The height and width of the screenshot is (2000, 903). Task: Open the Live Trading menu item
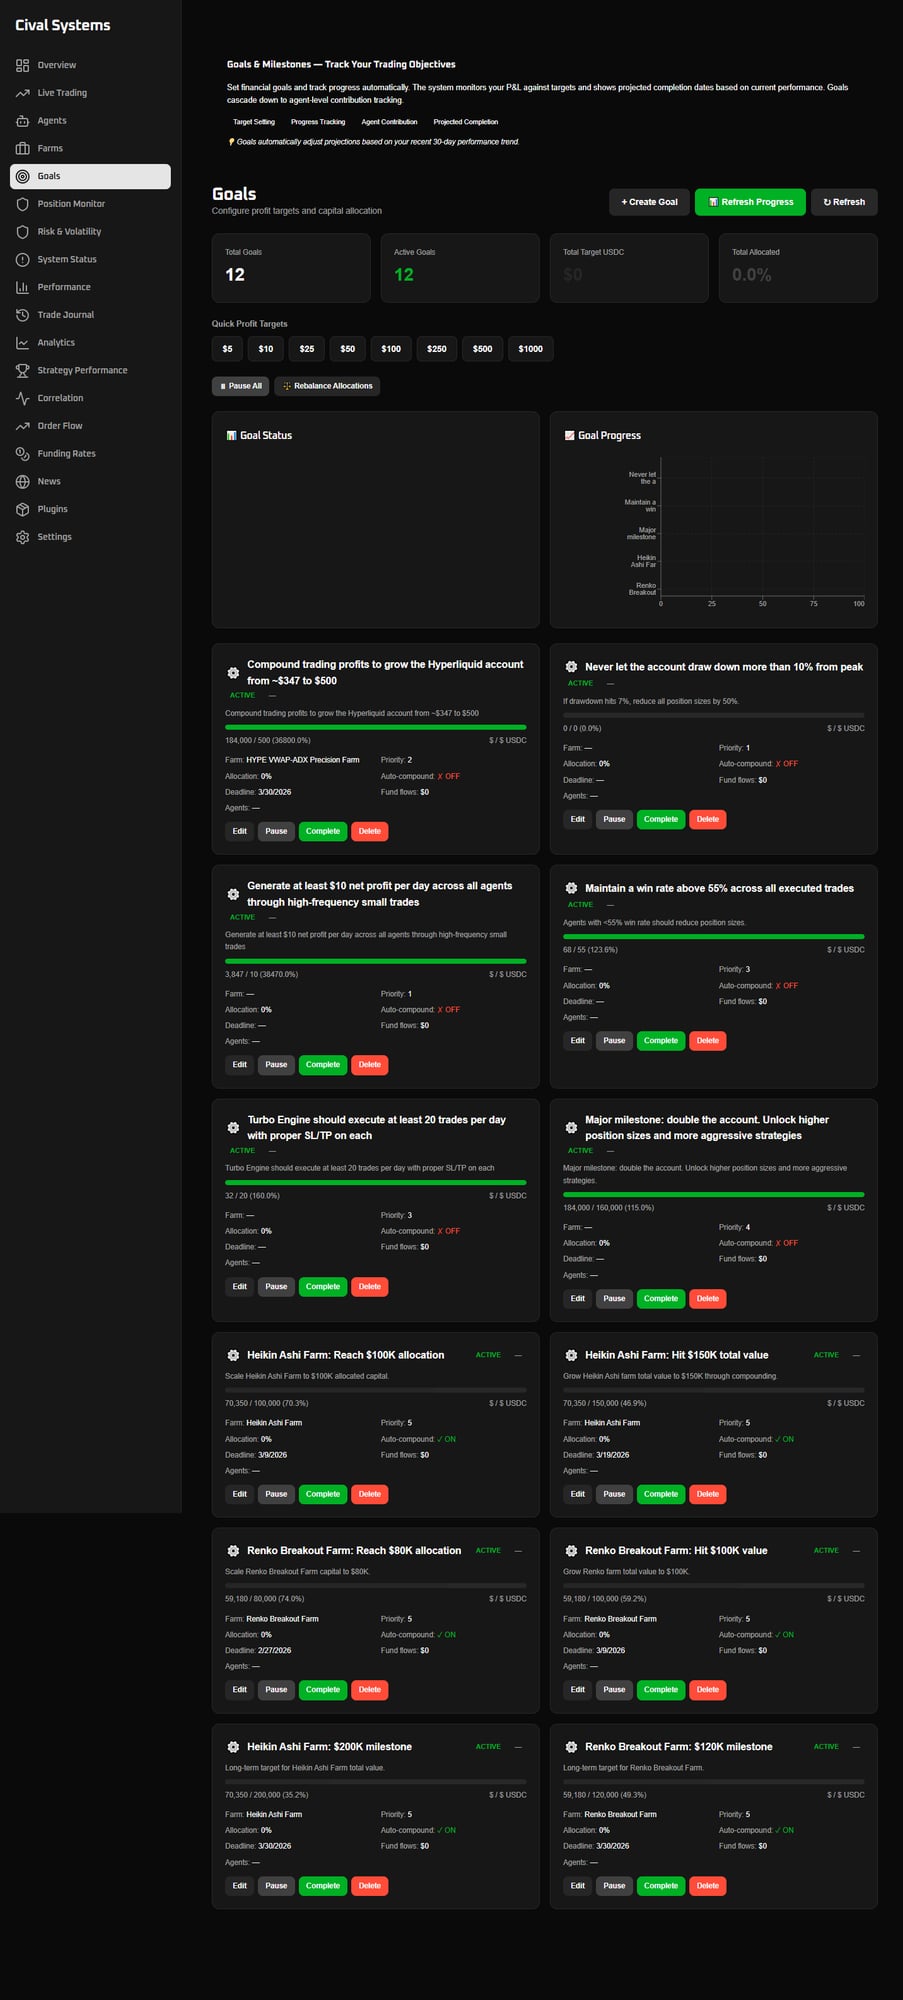[62, 93]
